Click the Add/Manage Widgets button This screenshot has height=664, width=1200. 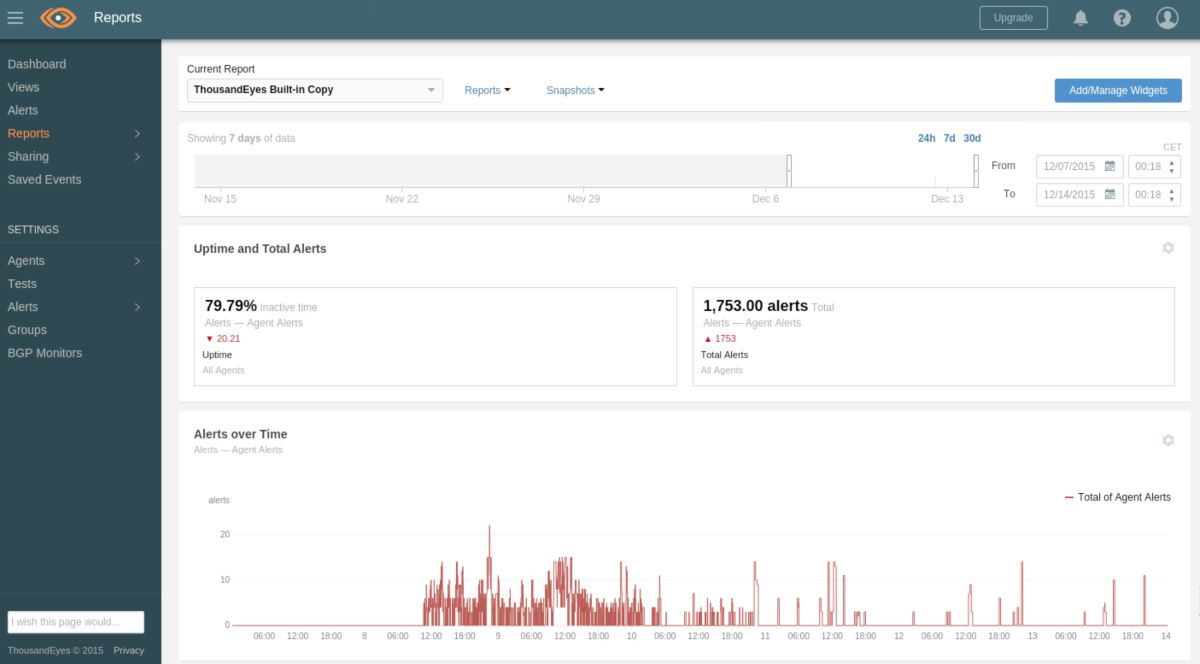[1117, 90]
